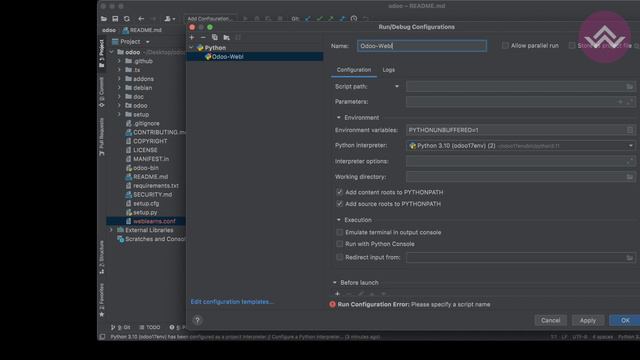Click browse folder icon in Redirect input field
640x360 pixels.
point(629,258)
